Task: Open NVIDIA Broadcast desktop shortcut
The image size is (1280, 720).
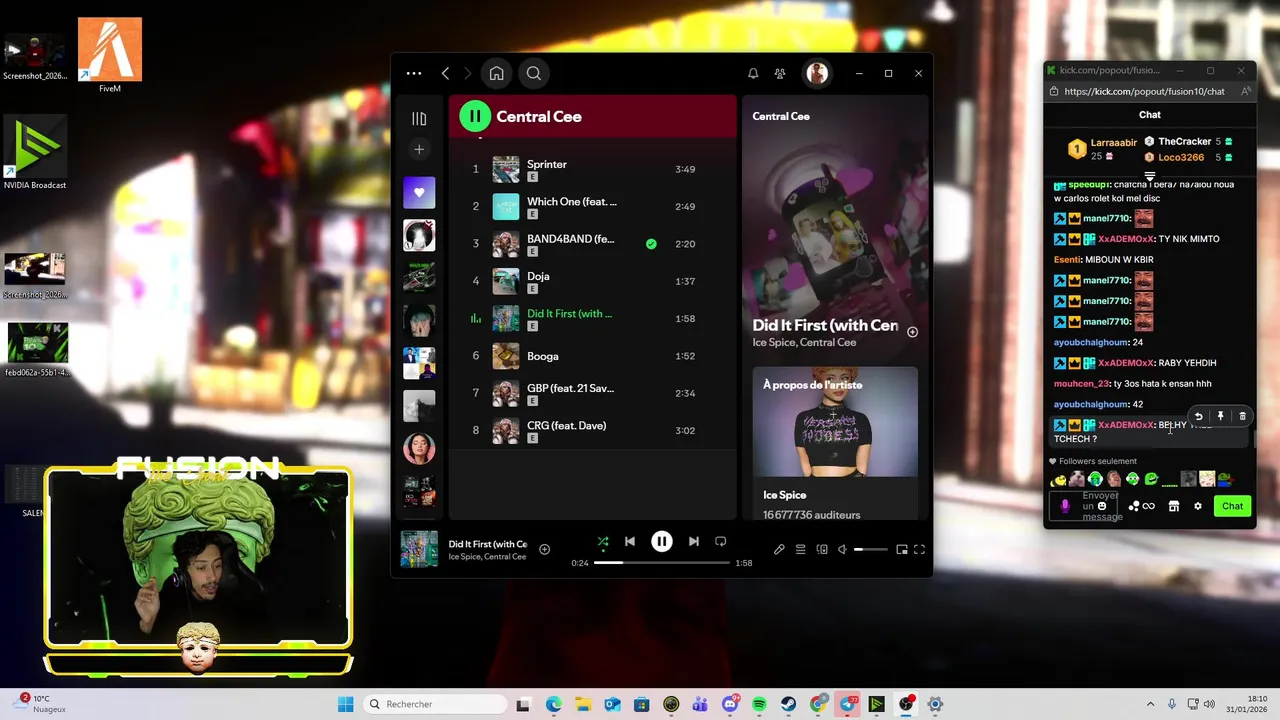Action: coord(35,153)
